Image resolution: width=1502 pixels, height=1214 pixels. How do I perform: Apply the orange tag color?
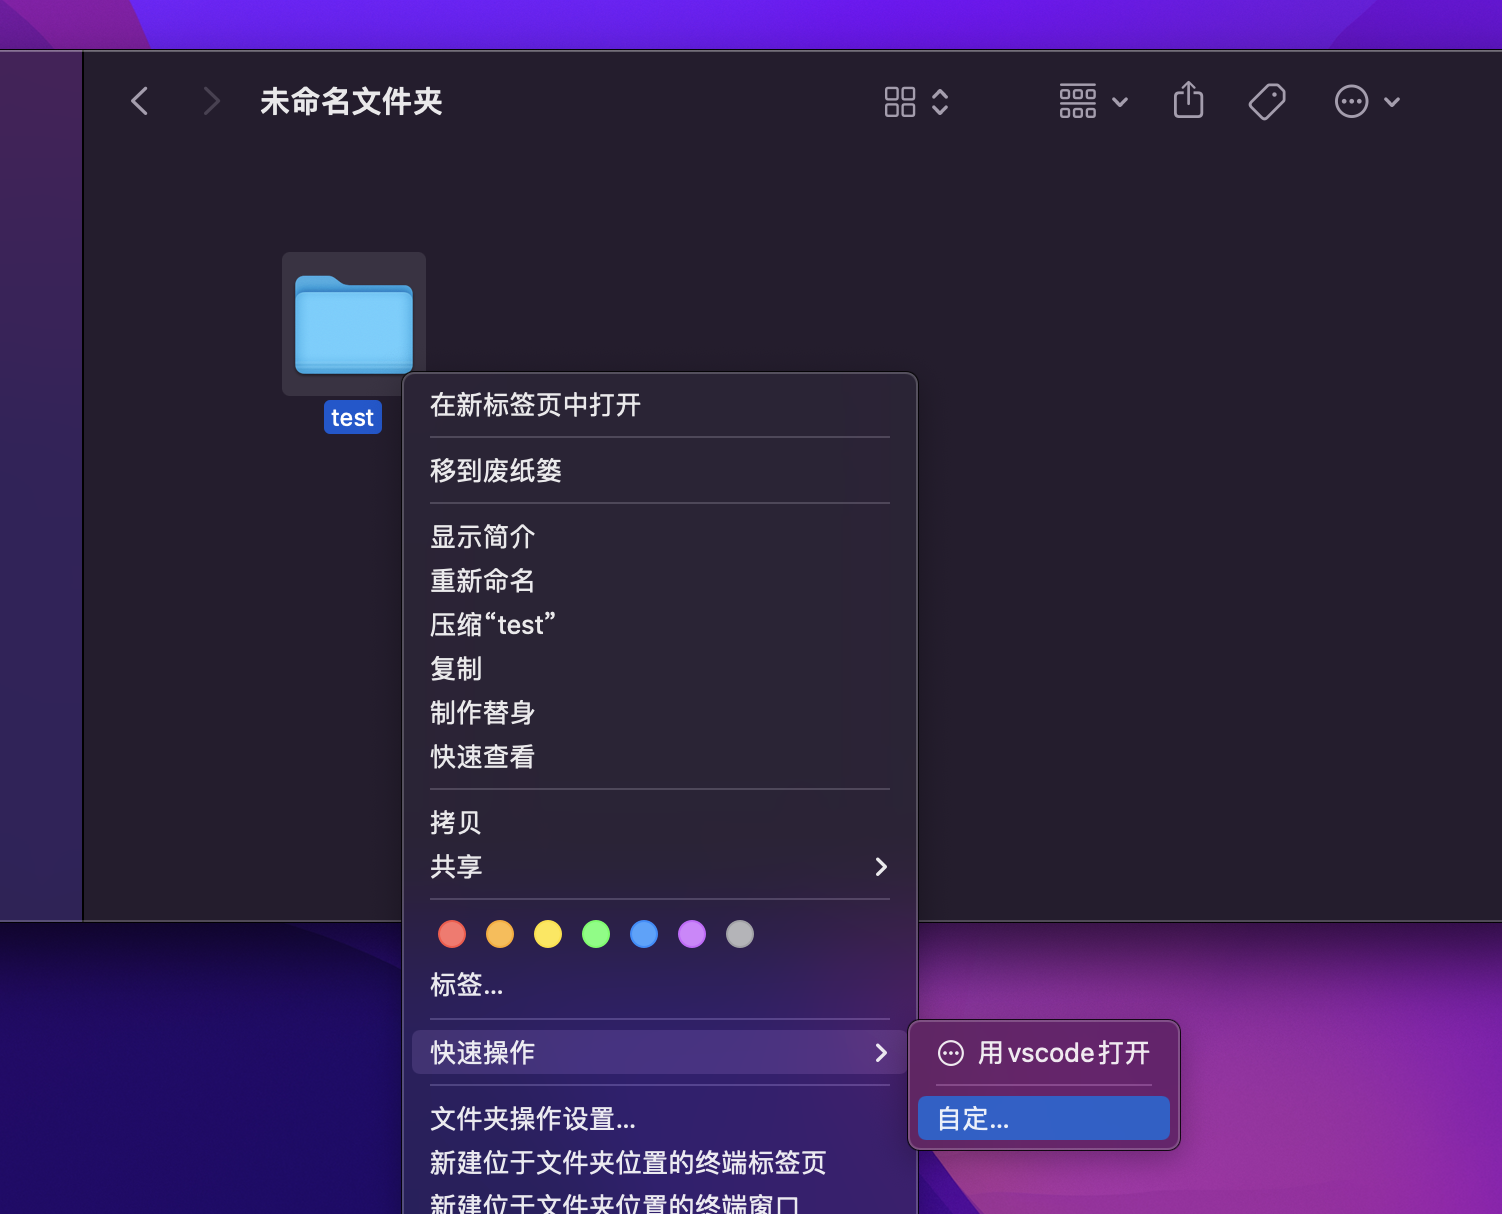click(500, 934)
